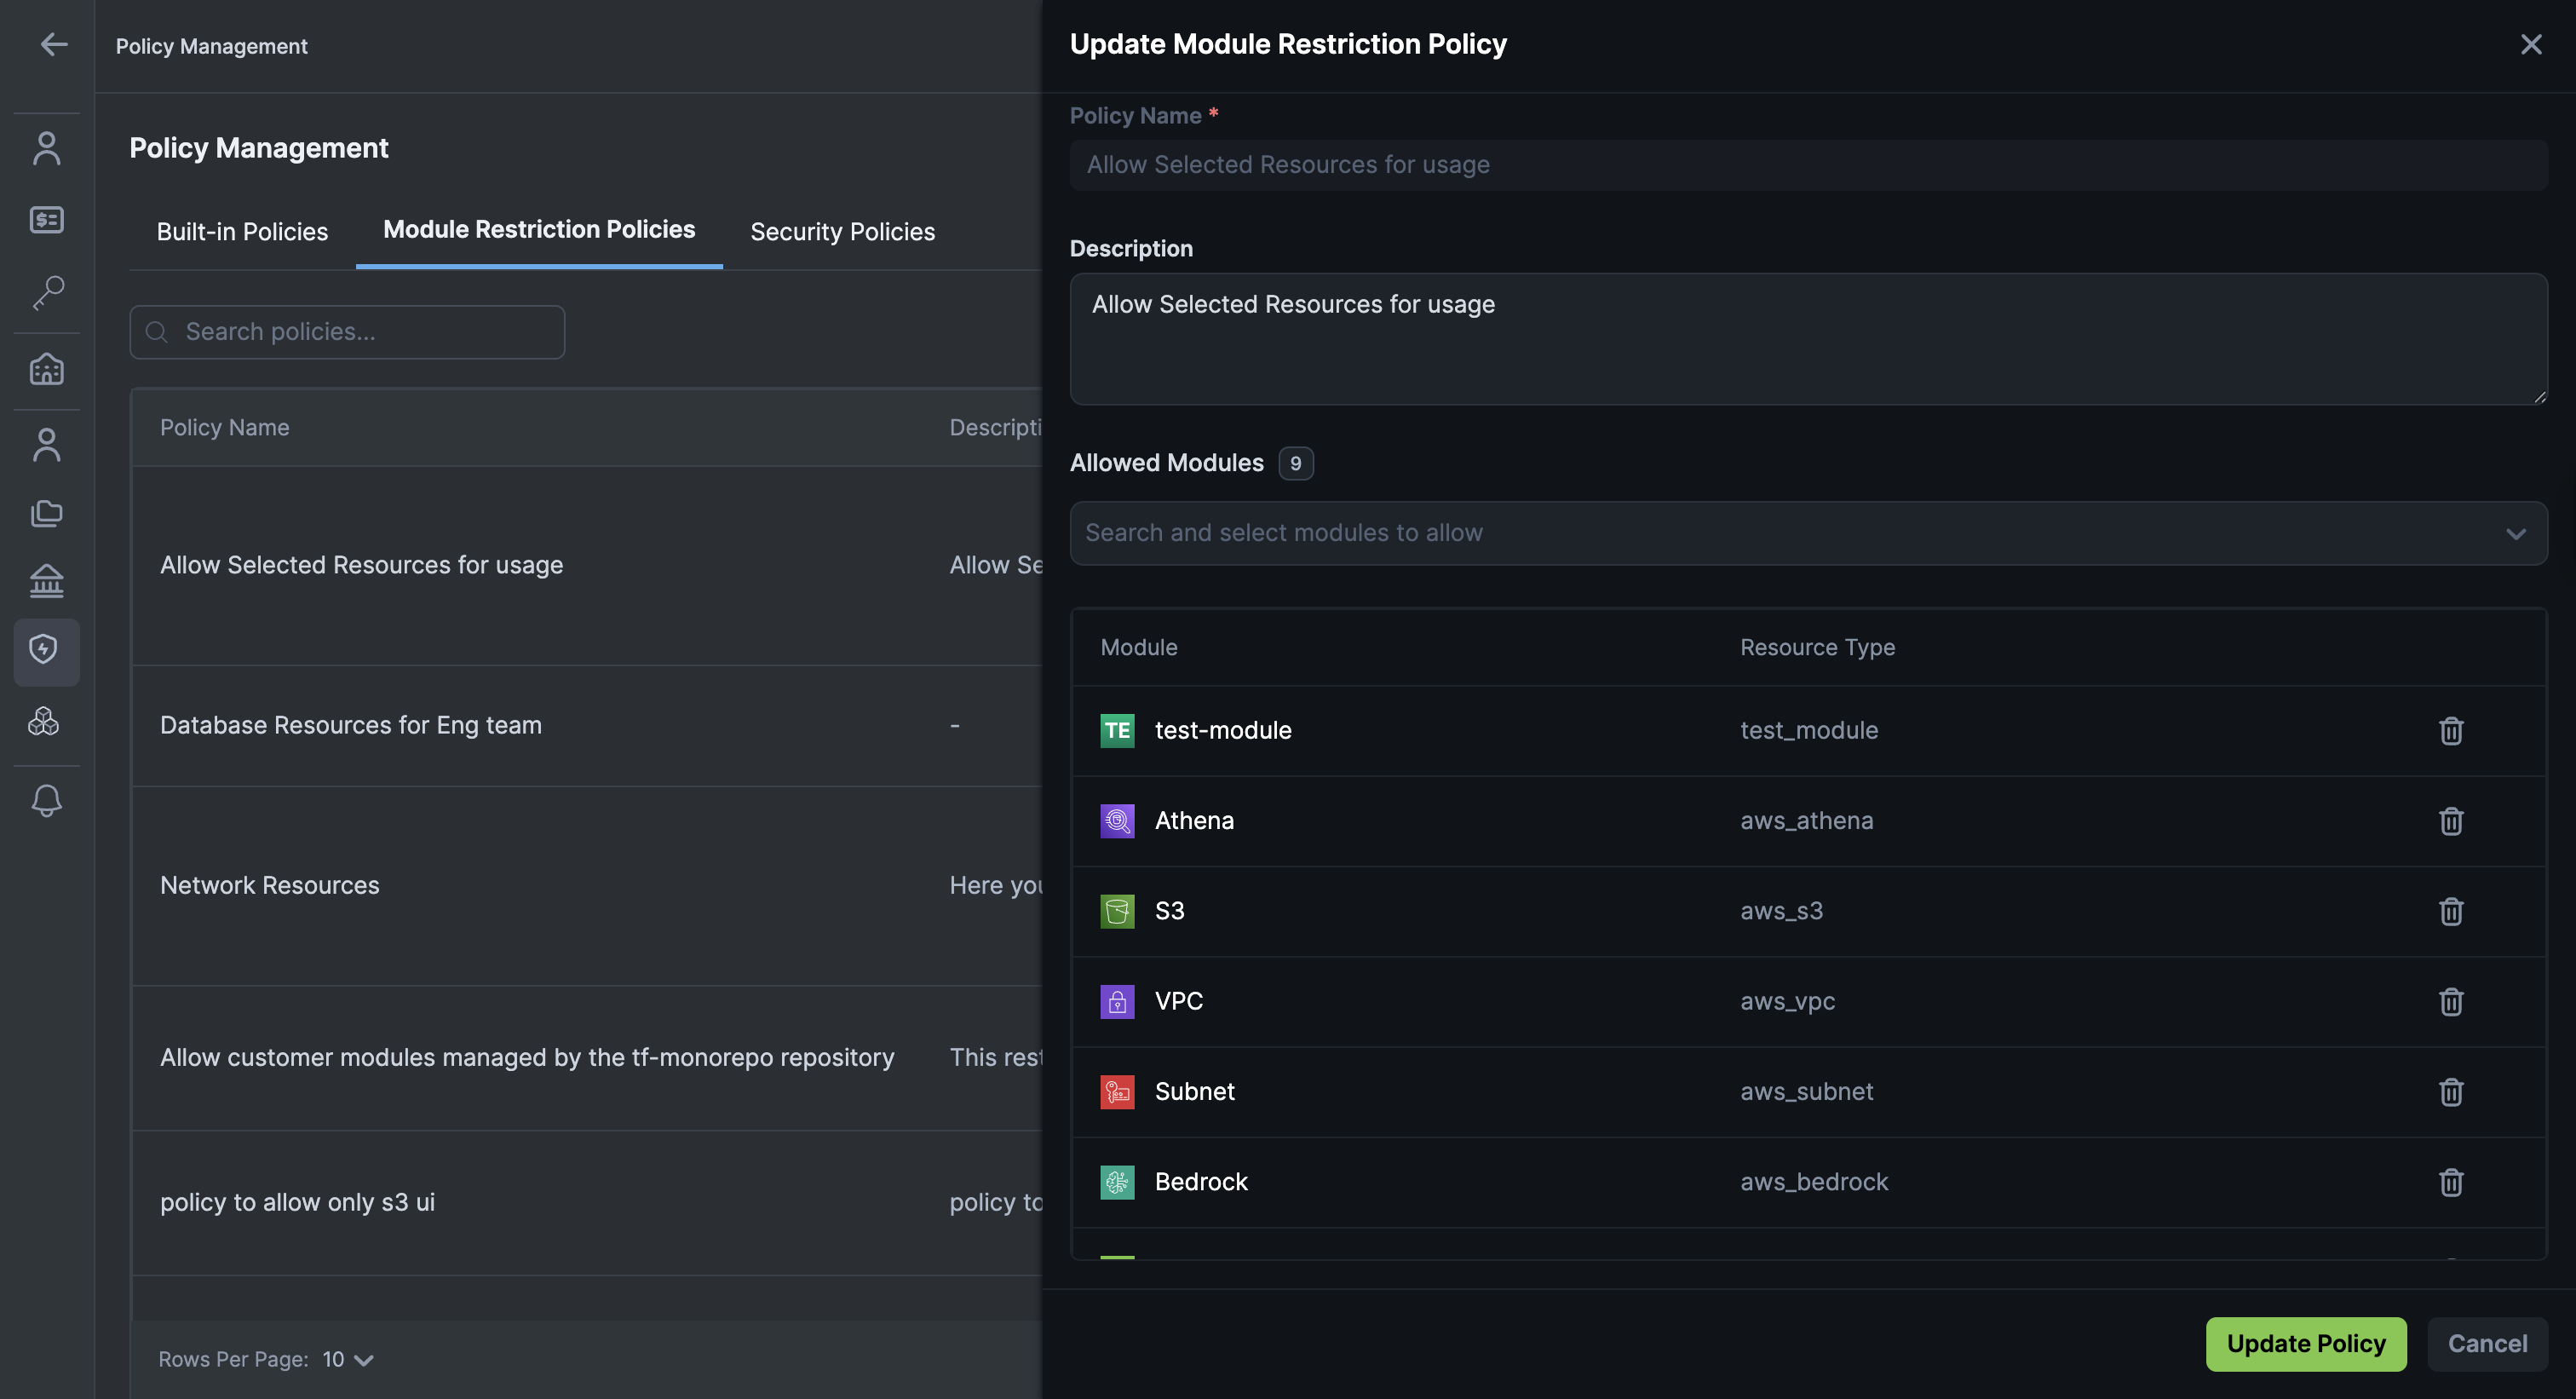Open the key icon in the sidebar
This screenshot has height=1399, width=2576.
pyautogui.click(x=47, y=293)
